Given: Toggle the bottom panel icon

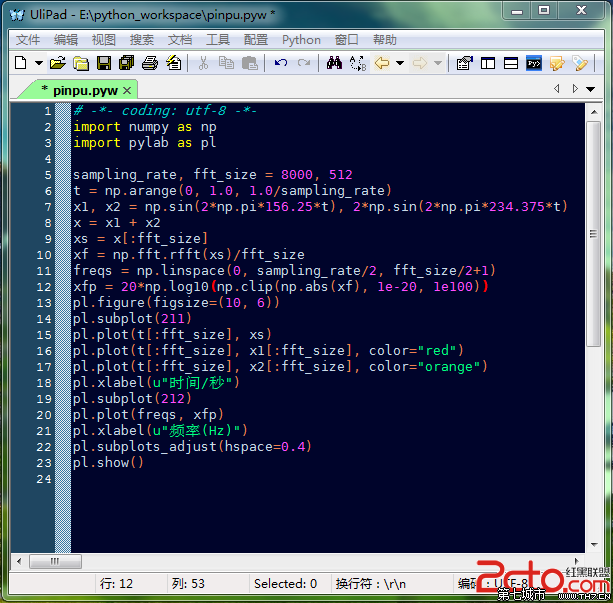Looking at the screenshot, I should pyautogui.click(x=511, y=63).
